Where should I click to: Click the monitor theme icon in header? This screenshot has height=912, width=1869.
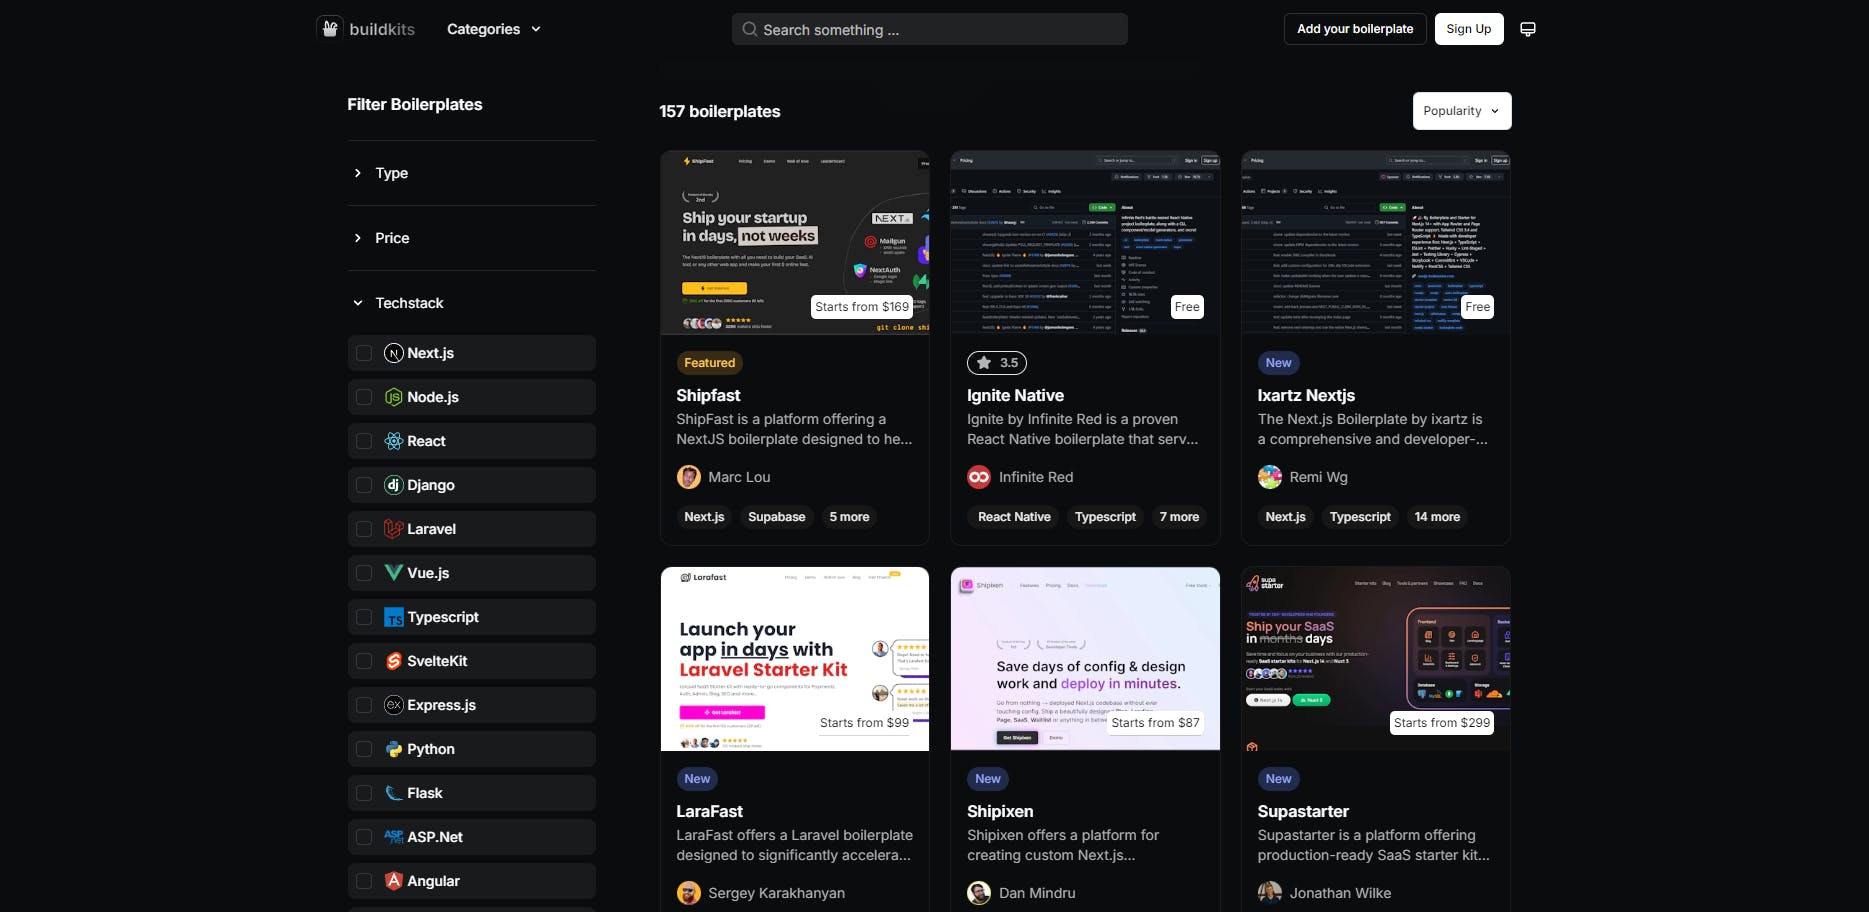[1527, 29]
